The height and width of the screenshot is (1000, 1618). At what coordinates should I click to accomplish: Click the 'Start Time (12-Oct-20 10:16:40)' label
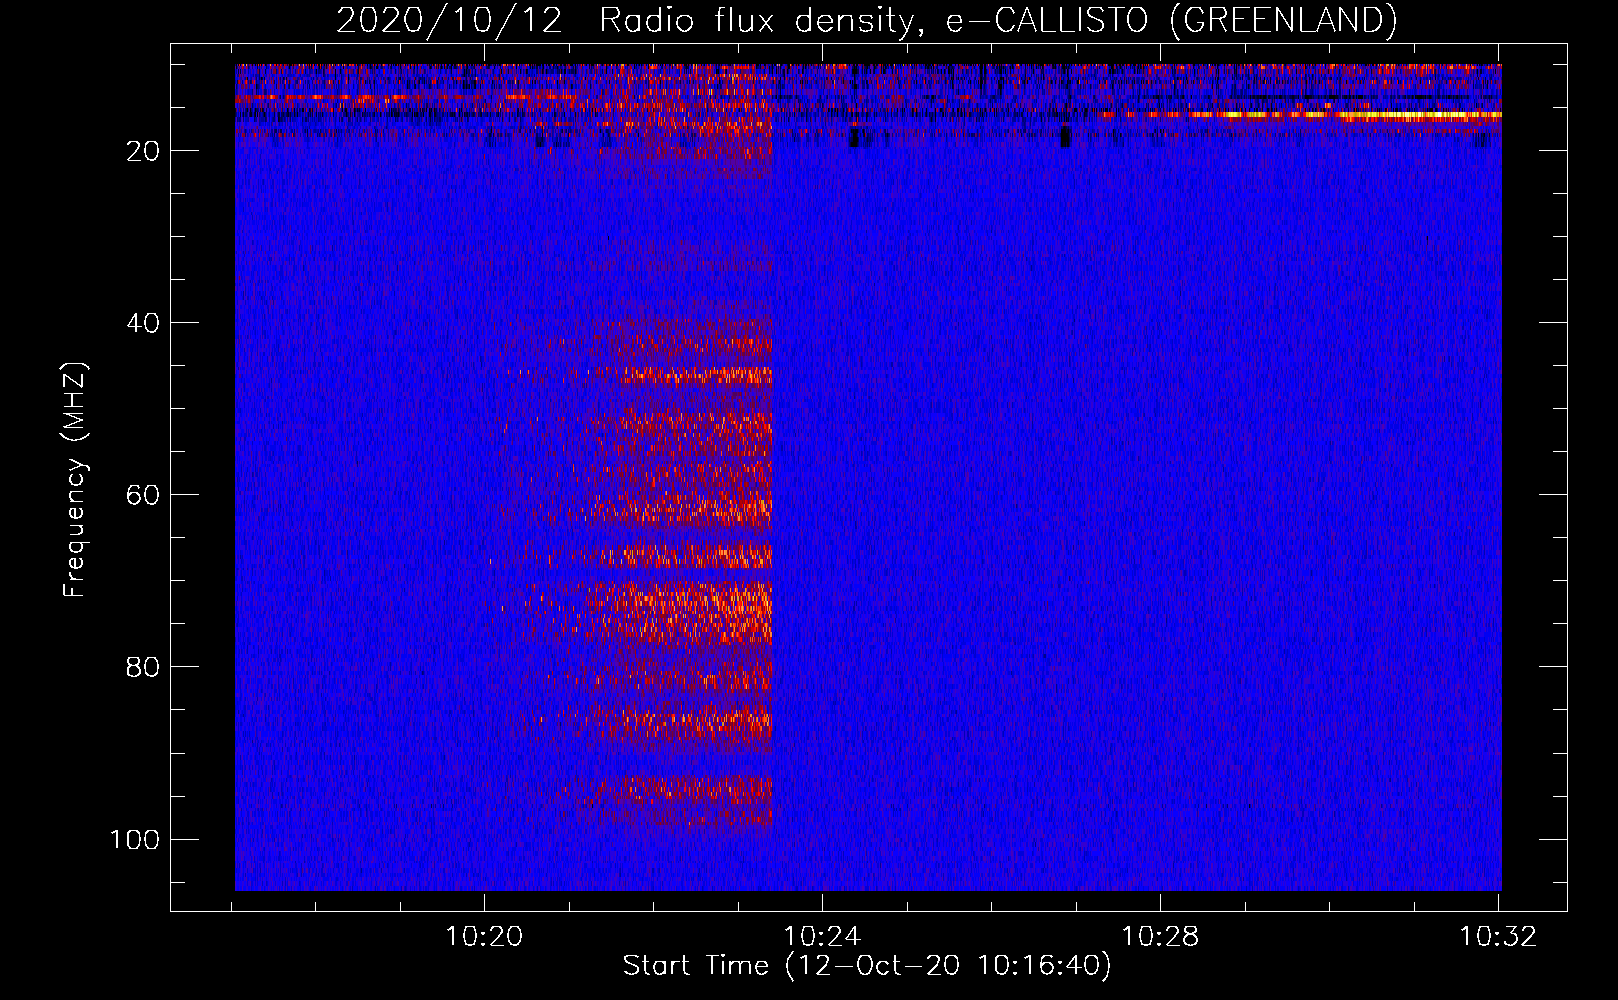tap(867, 966)
